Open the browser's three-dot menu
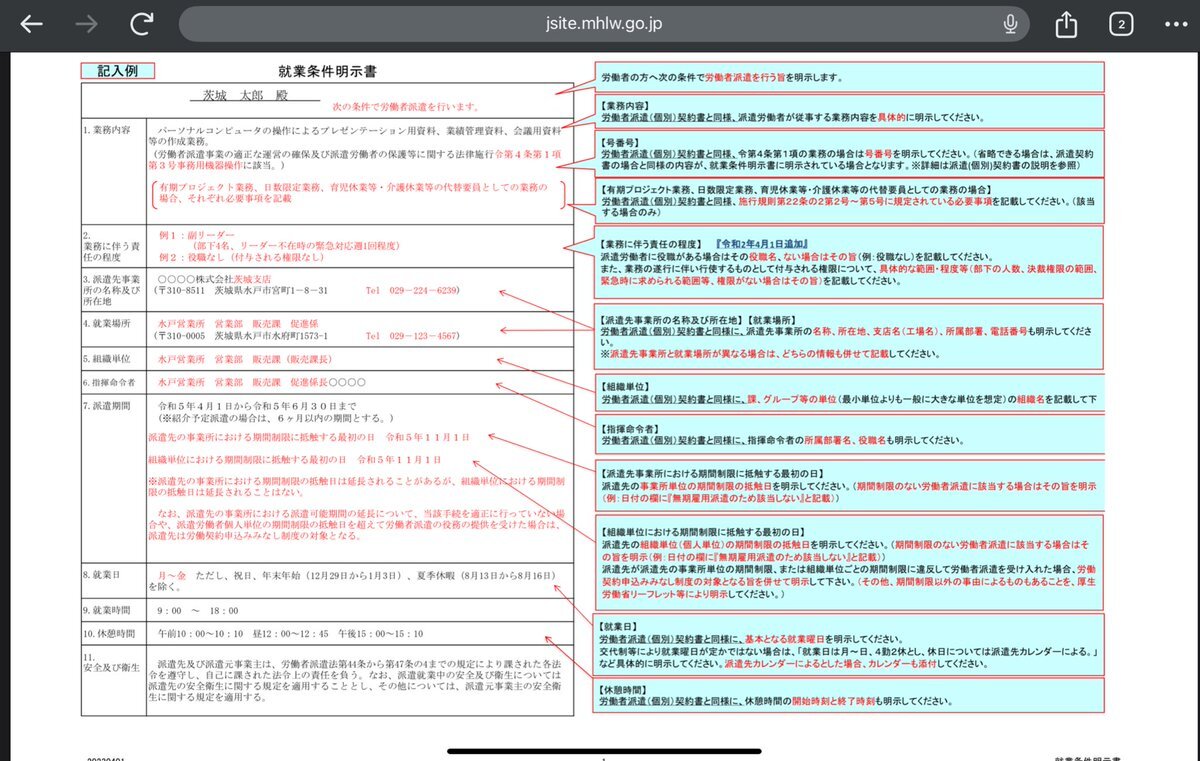Image resolution: width=1200 pixels, height=761 pixels. point(1176,24)
